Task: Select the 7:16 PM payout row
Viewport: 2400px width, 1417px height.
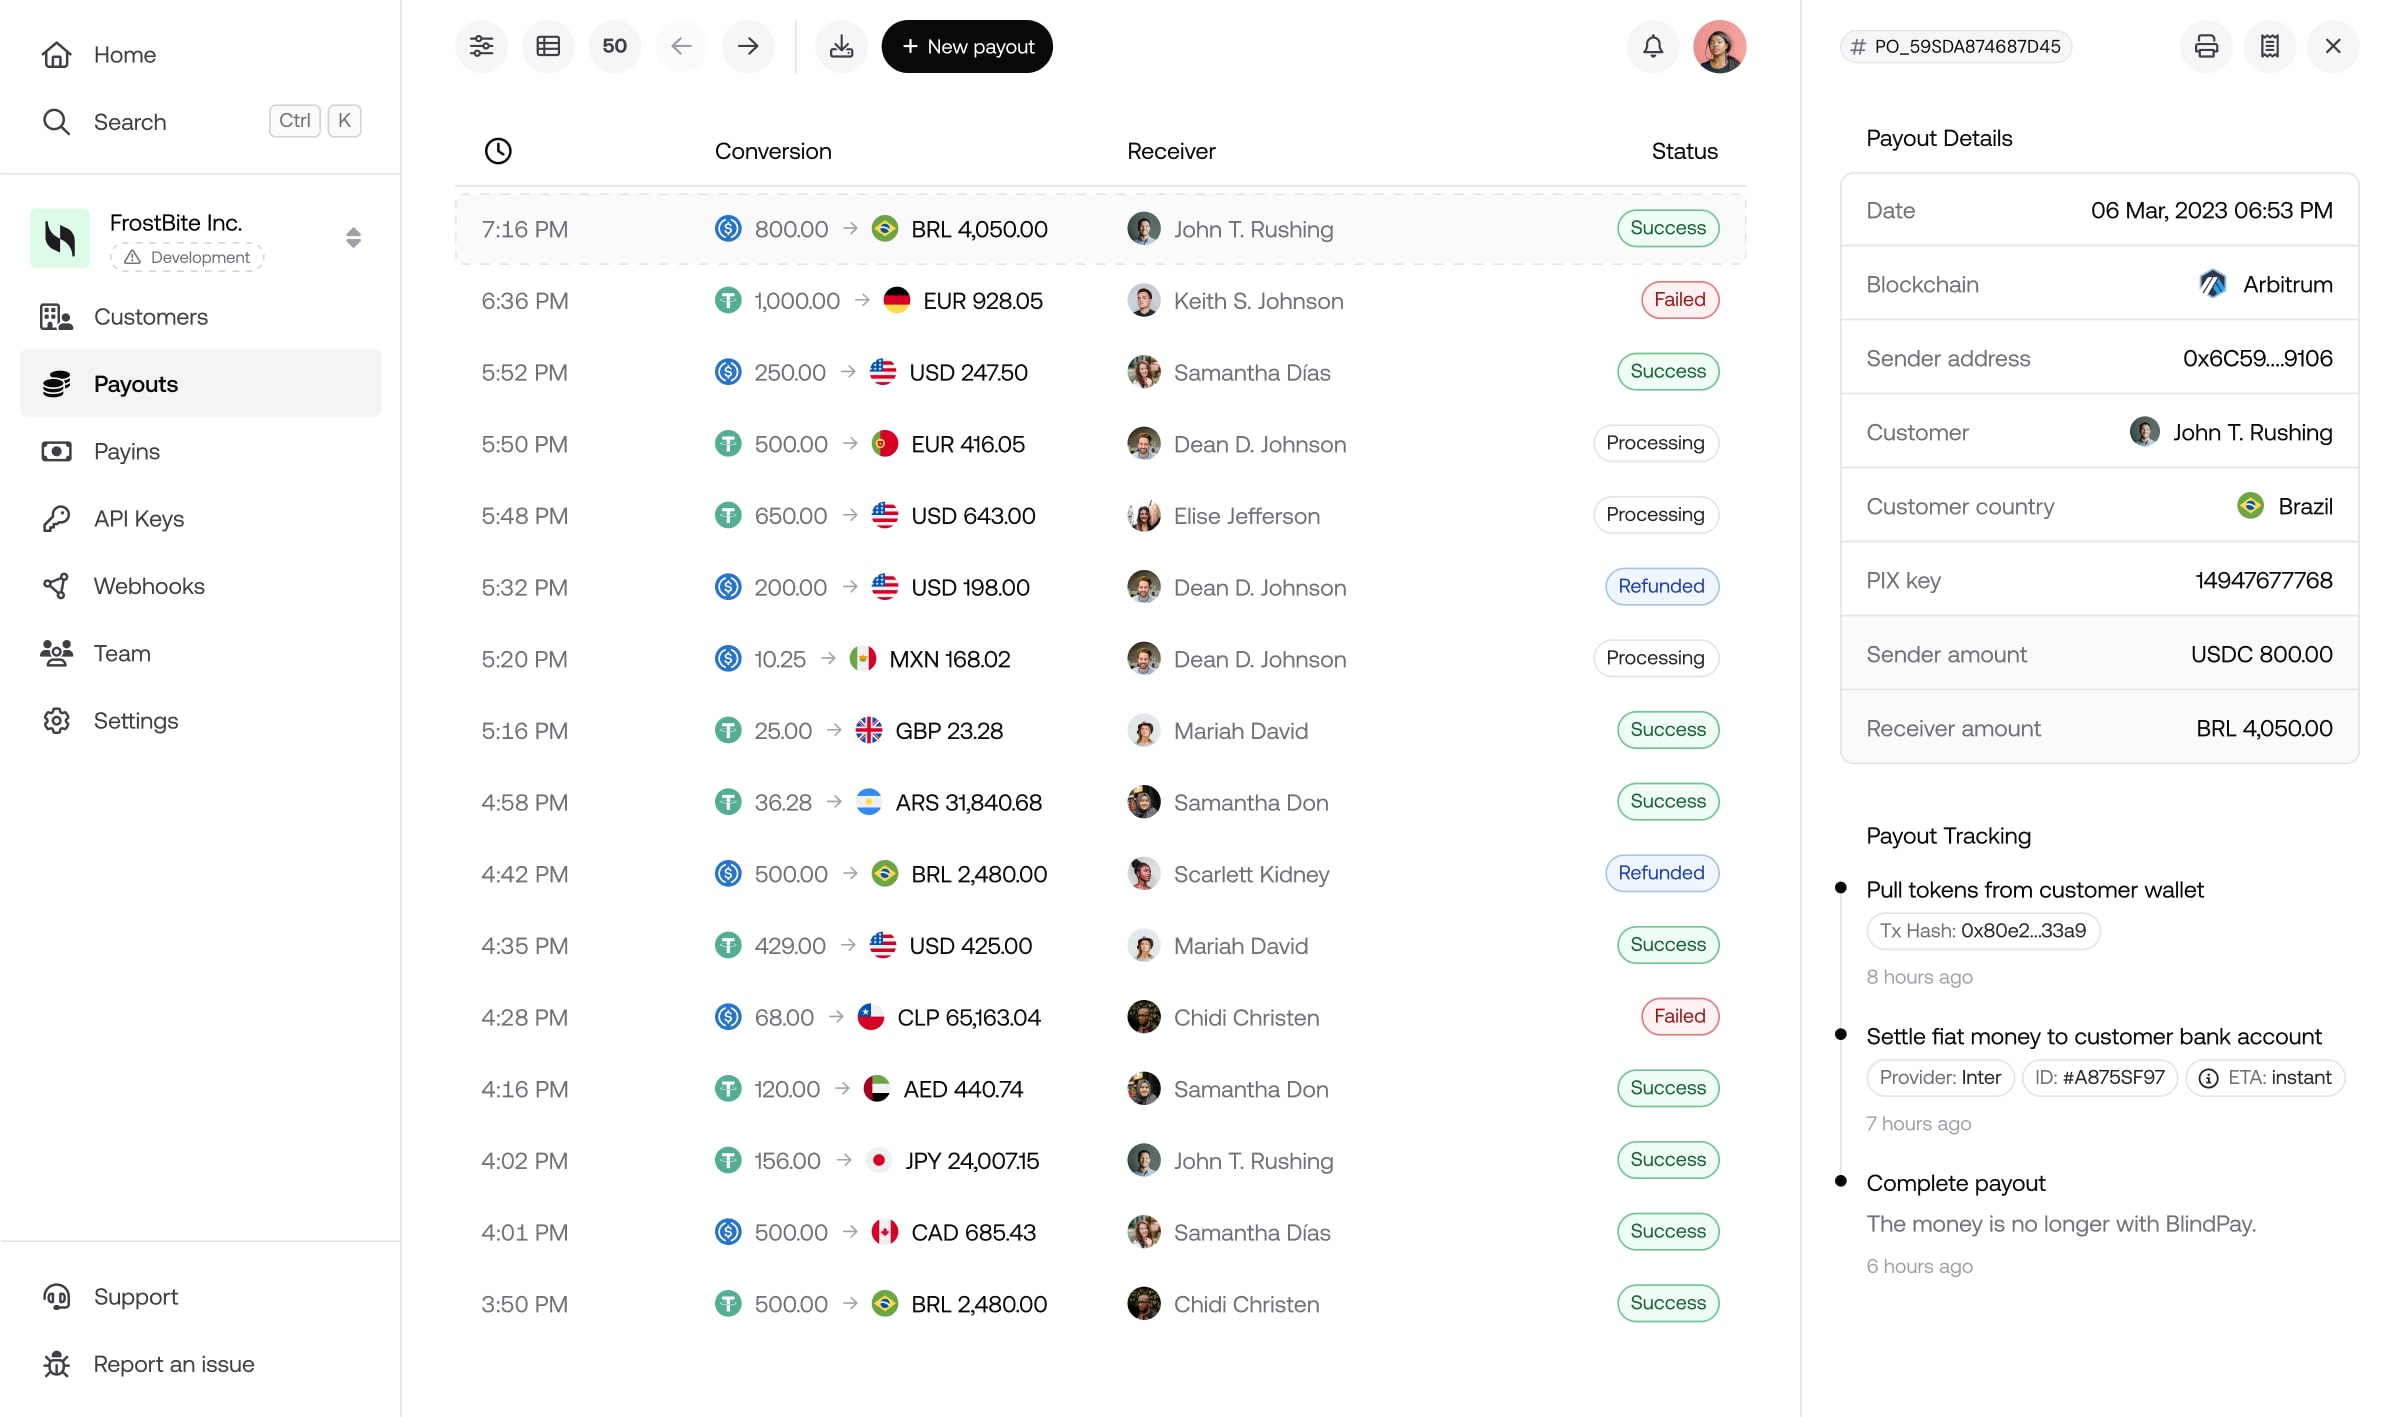Action: pos(1100,229)
